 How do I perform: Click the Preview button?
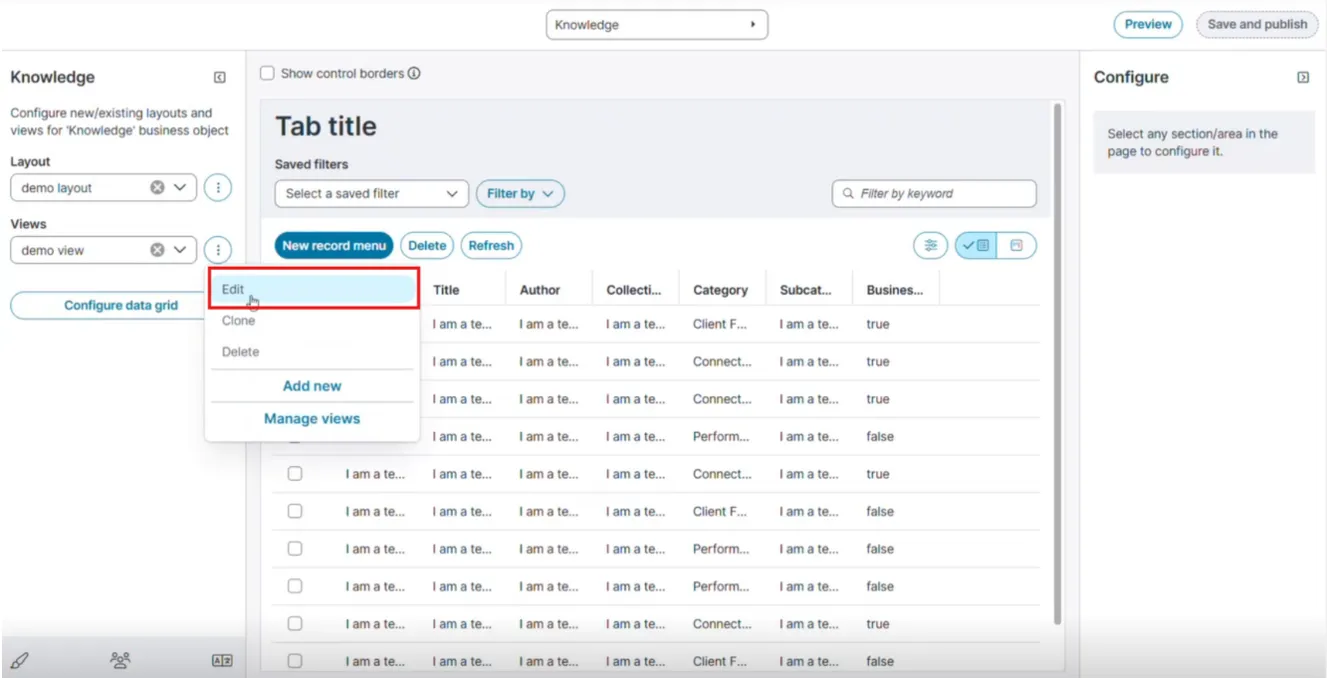[1148, 25]
